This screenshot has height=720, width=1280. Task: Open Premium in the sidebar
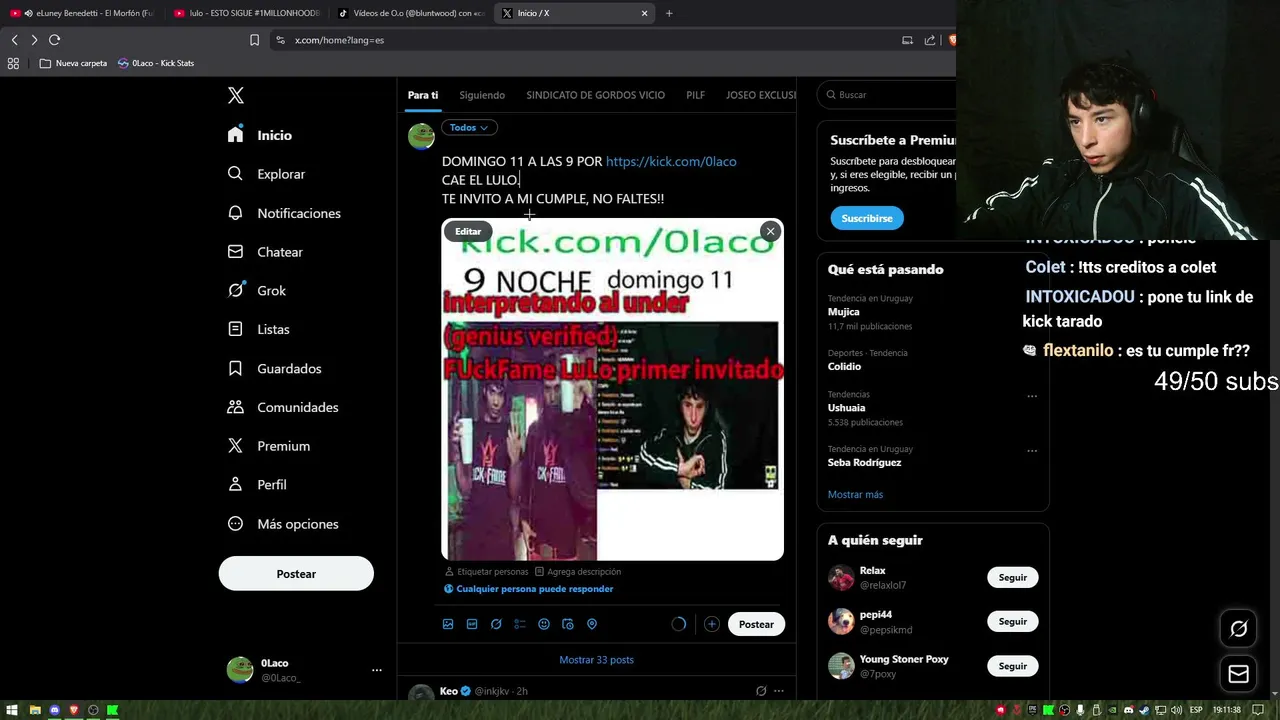(268, 446)
